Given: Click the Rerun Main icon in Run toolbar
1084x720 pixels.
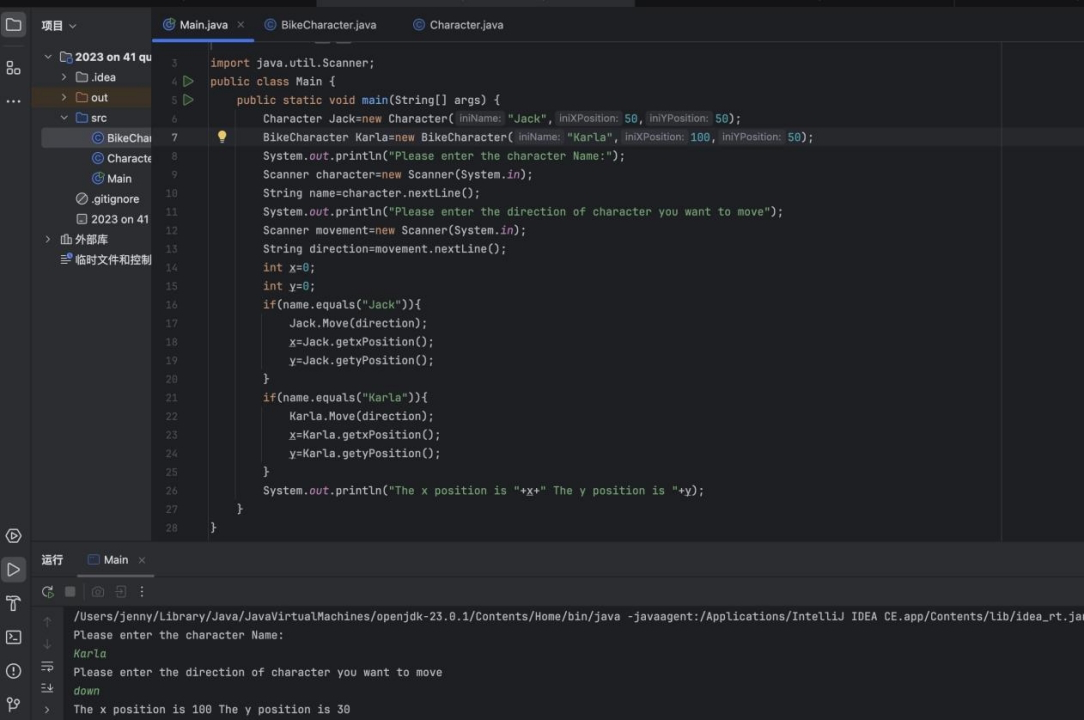Looking at the screenshot, I should (48, 592).
